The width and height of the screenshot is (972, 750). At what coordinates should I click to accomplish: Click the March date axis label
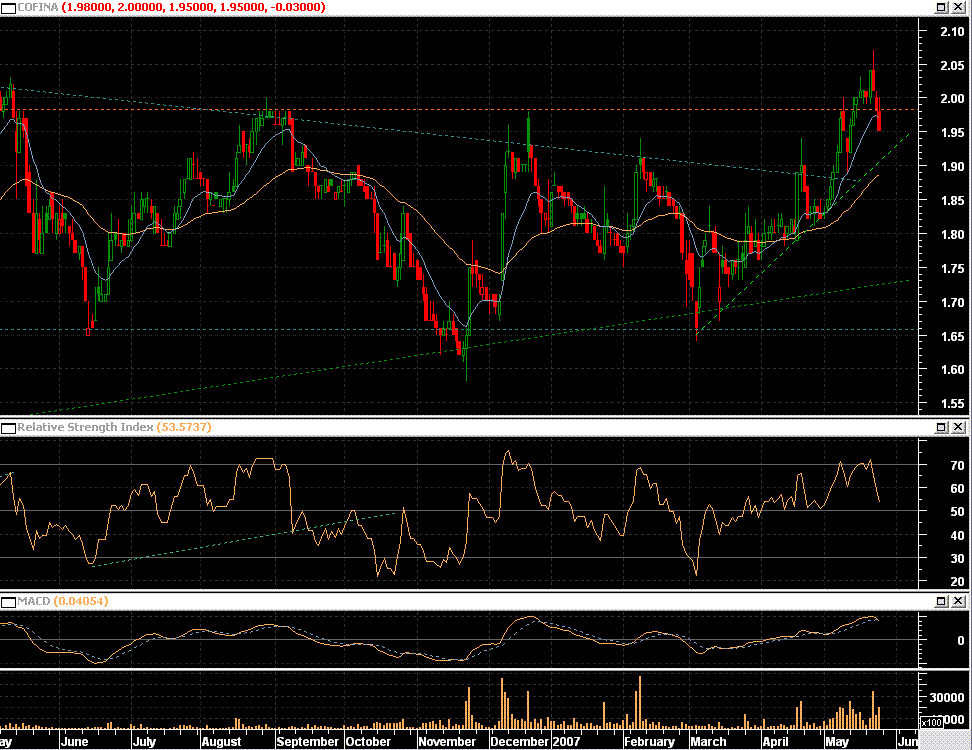tap(709, 742)
